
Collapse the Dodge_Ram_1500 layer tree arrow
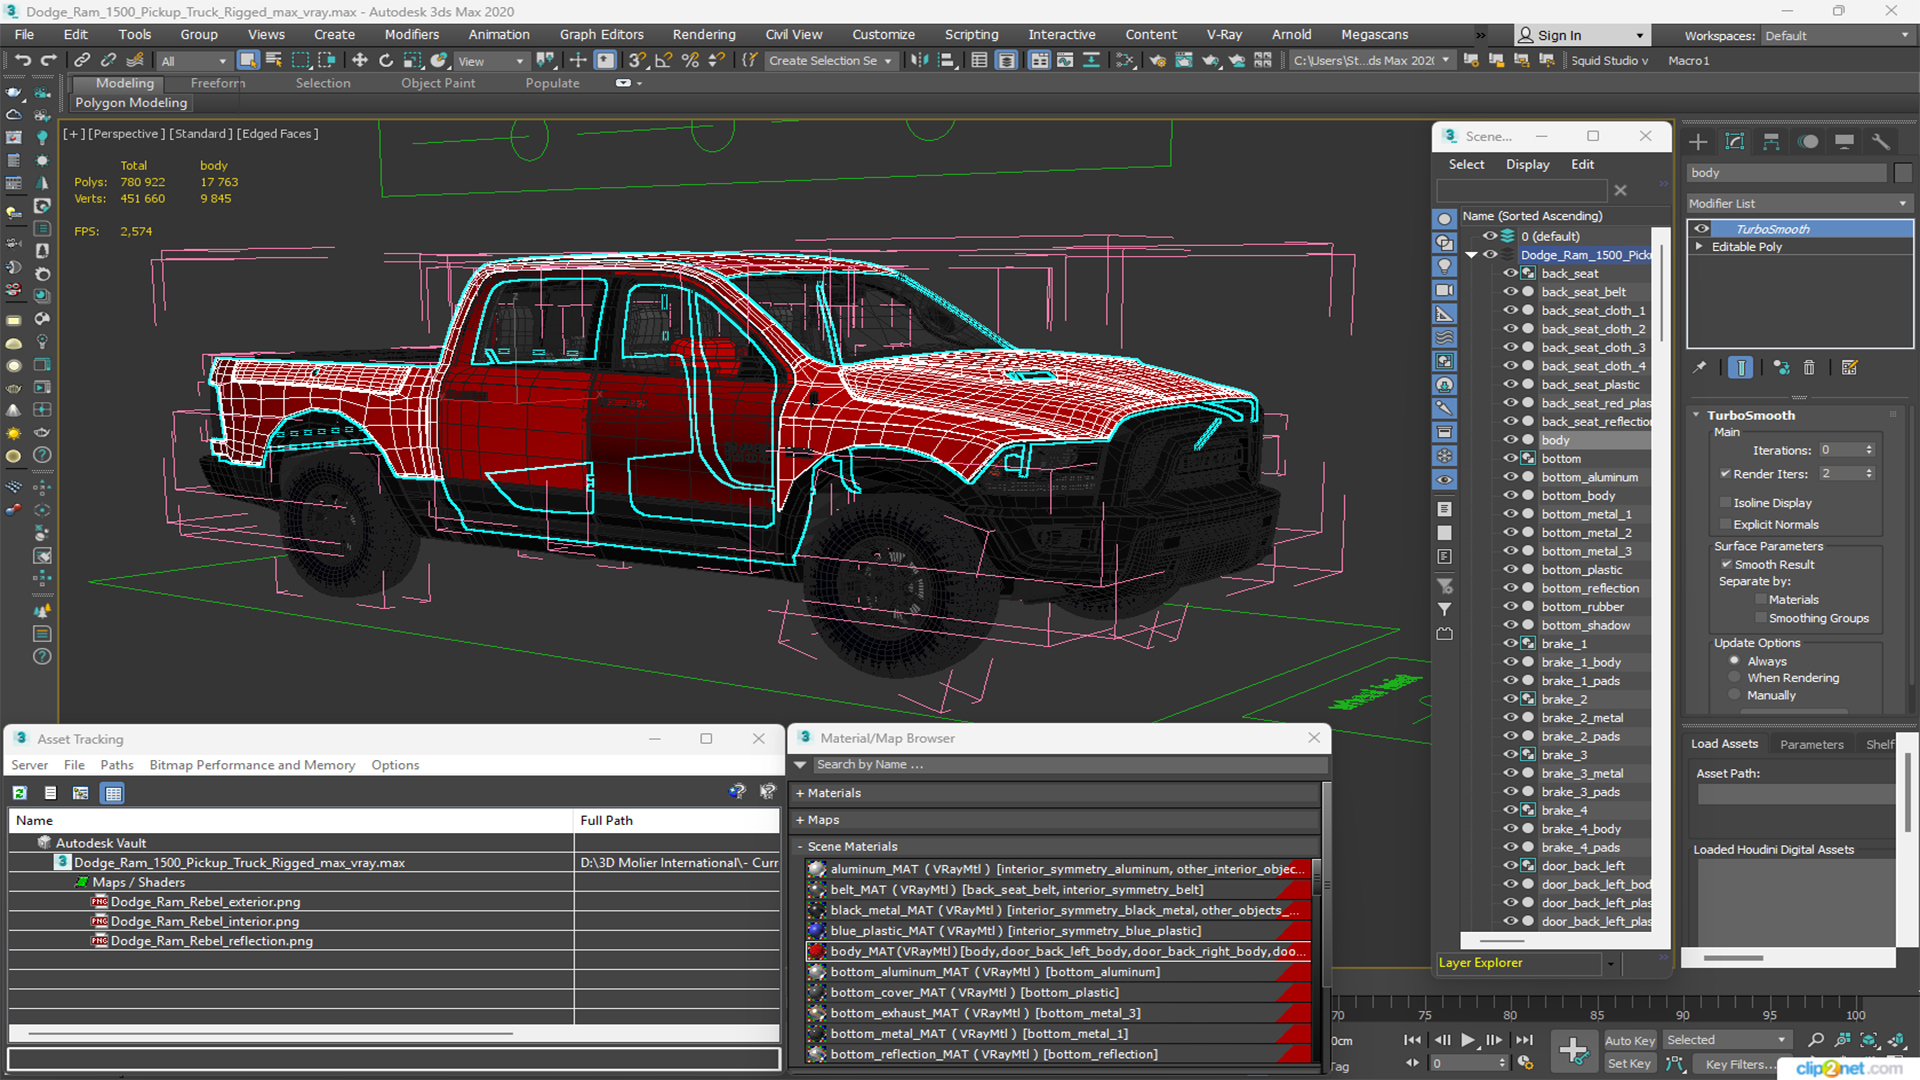[x=1471, y=255]
